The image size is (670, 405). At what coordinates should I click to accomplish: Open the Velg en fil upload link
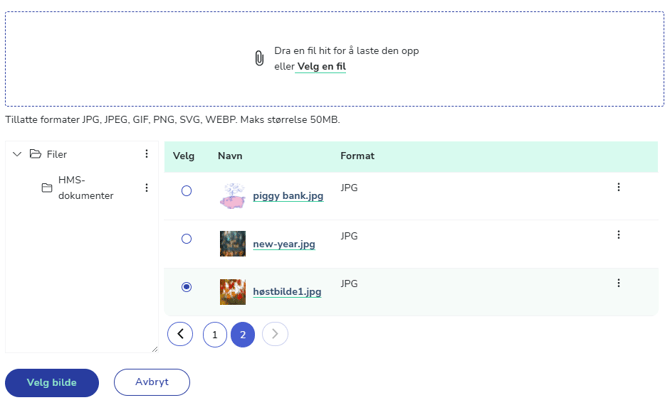point(321,67)
